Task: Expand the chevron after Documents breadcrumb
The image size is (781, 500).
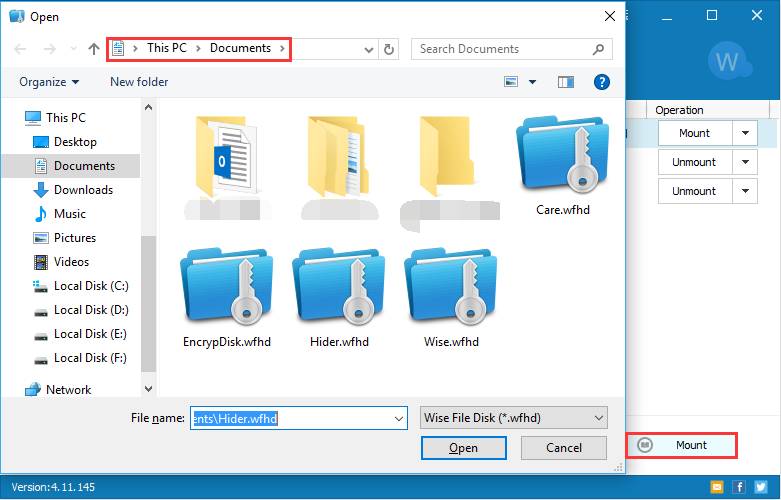Action: tap(282, 48)
